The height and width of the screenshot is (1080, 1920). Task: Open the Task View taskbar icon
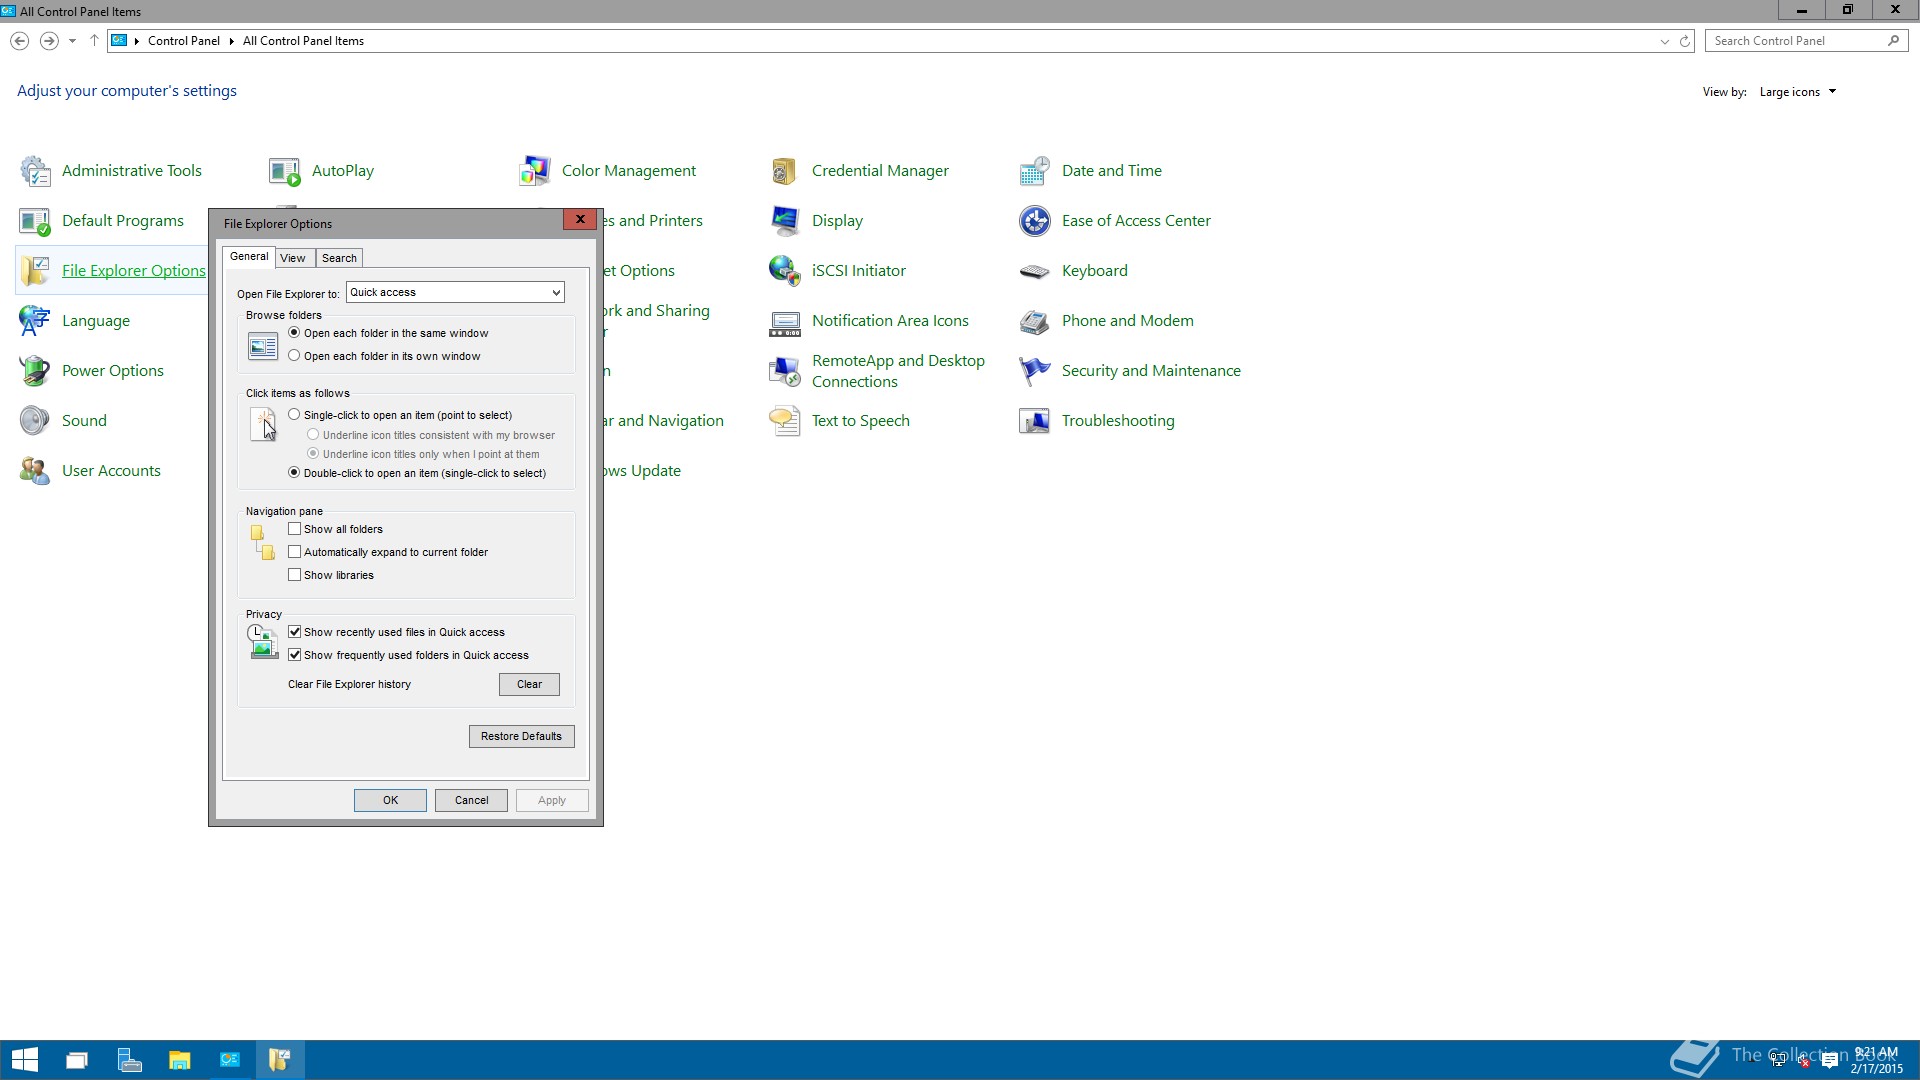pos(77,1060)
